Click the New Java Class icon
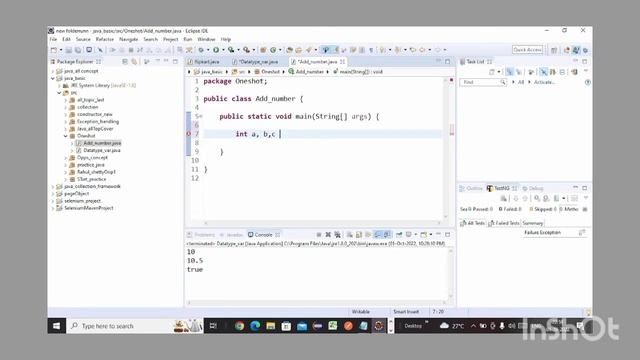Screen dimensions: 640x360 click(x=273, y=50)
